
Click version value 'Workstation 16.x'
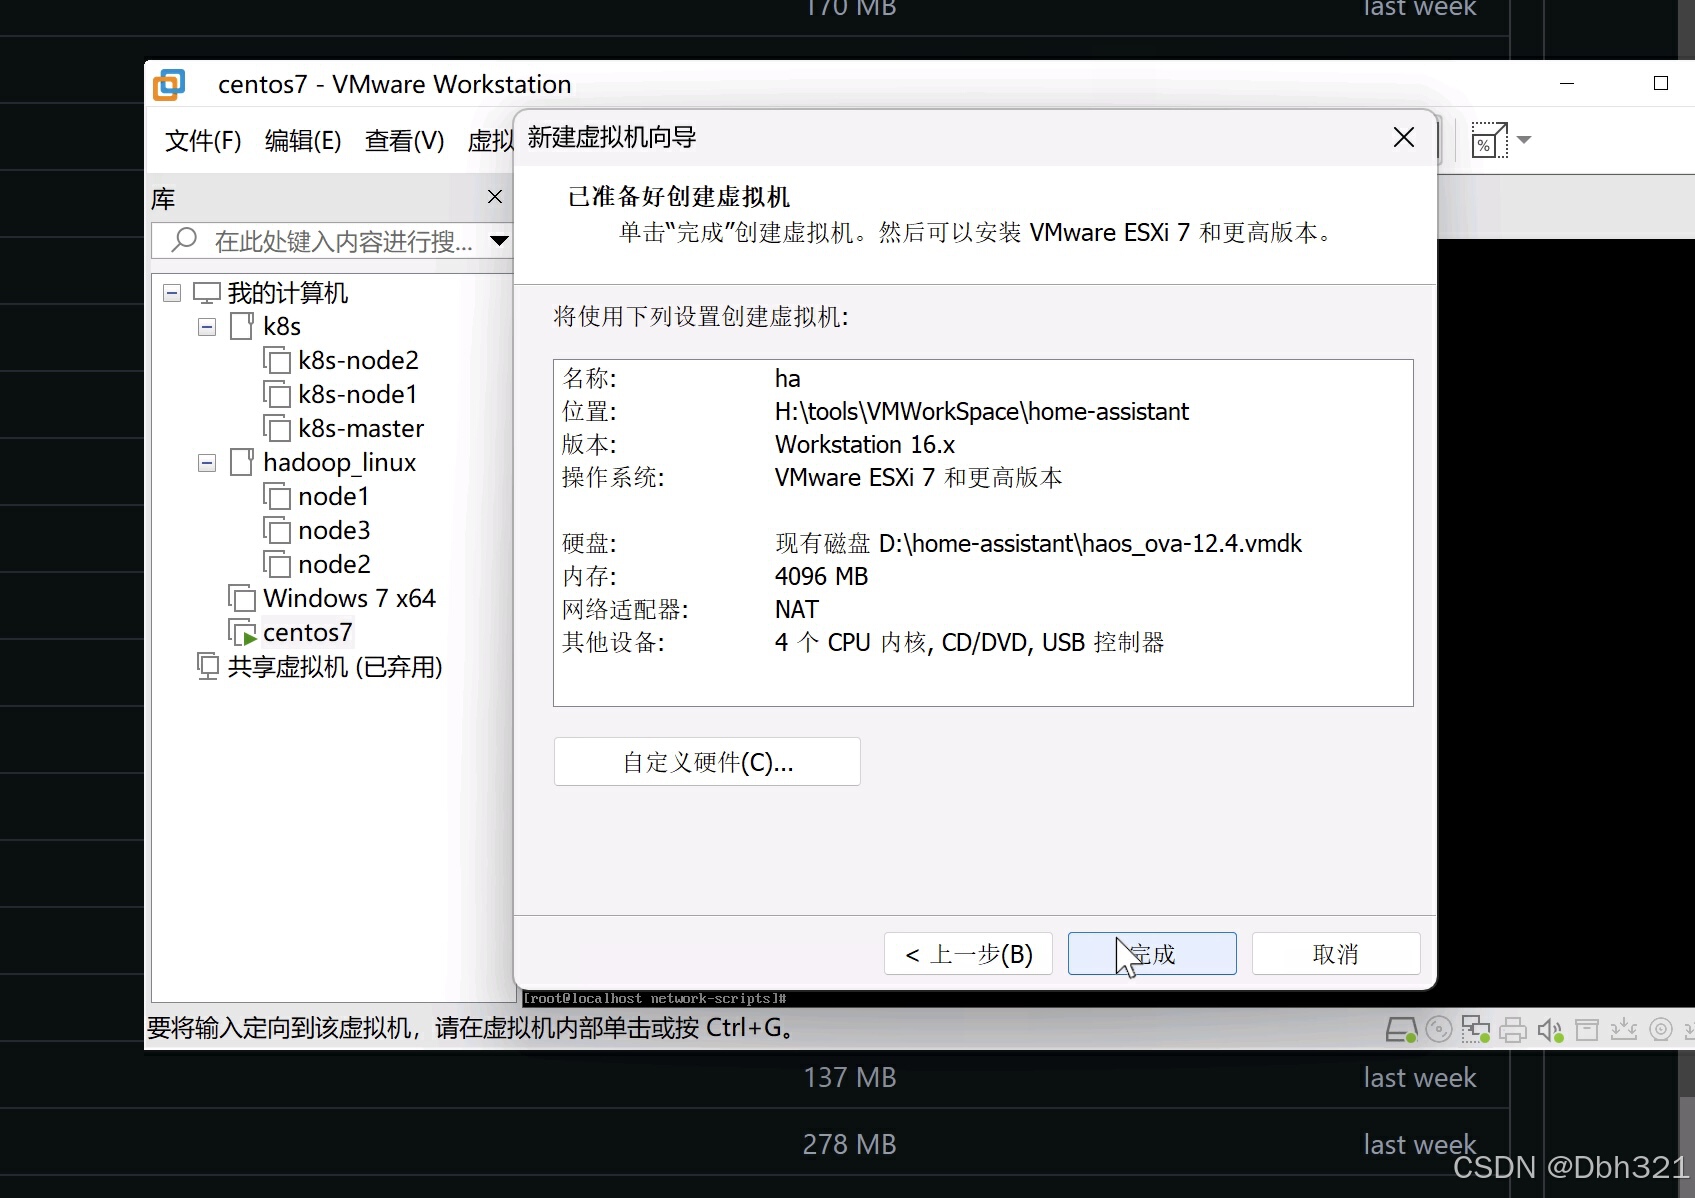[865, 444]
